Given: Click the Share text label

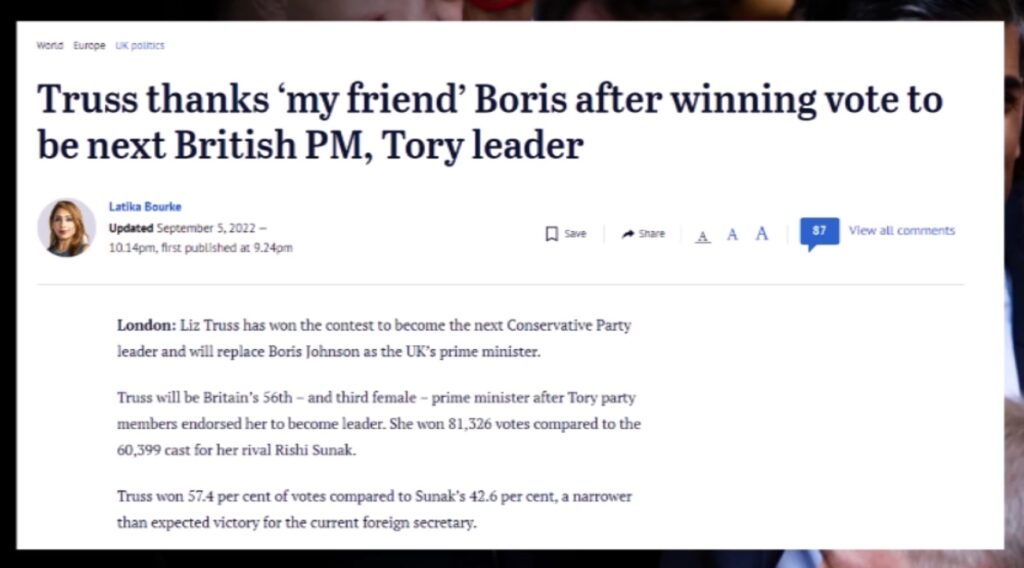Looking at the screenshot, I should (651, 233).
